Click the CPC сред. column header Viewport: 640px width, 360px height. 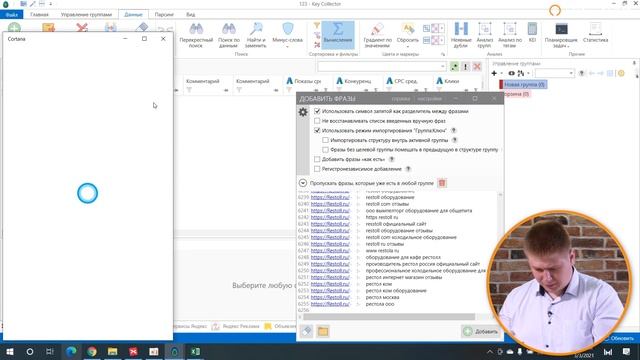tap(406, 81)
